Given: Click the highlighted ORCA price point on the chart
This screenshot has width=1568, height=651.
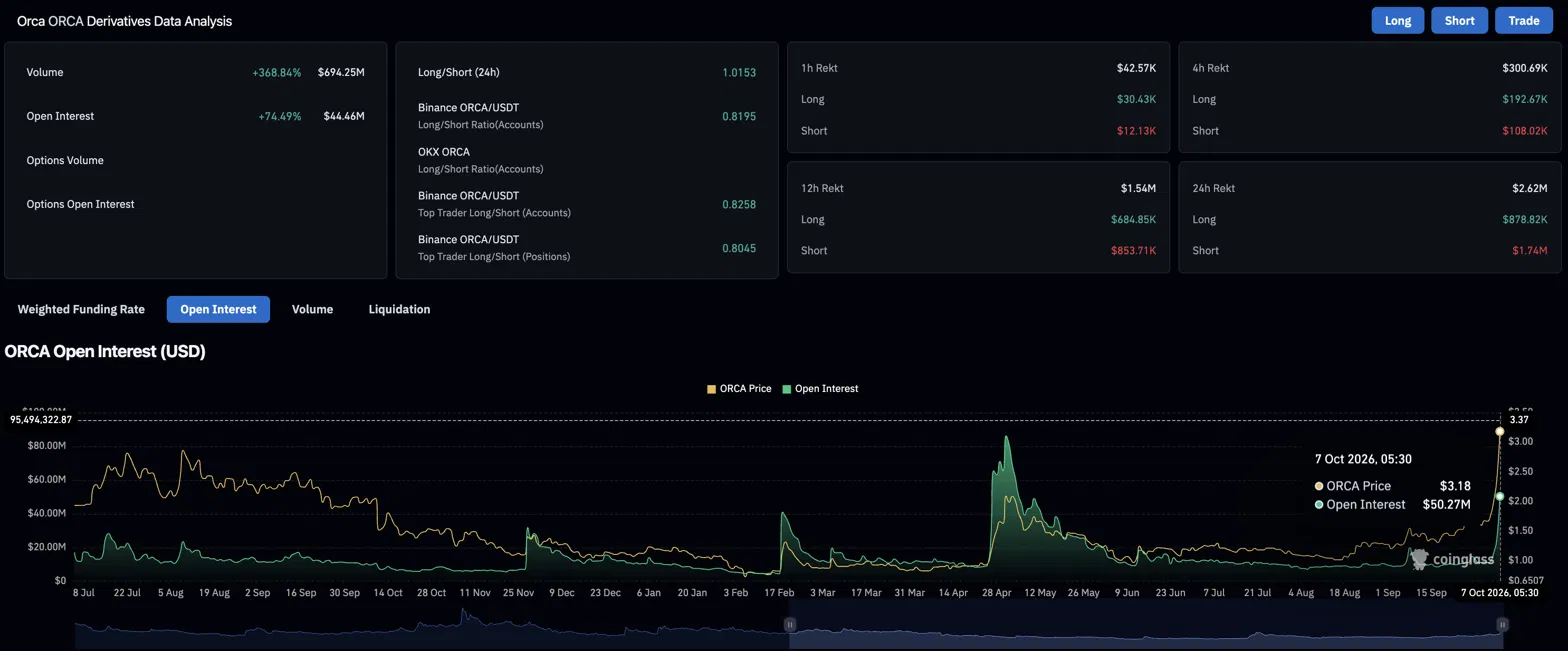Looking at the screenshot, I should [x=1499, y=431].
